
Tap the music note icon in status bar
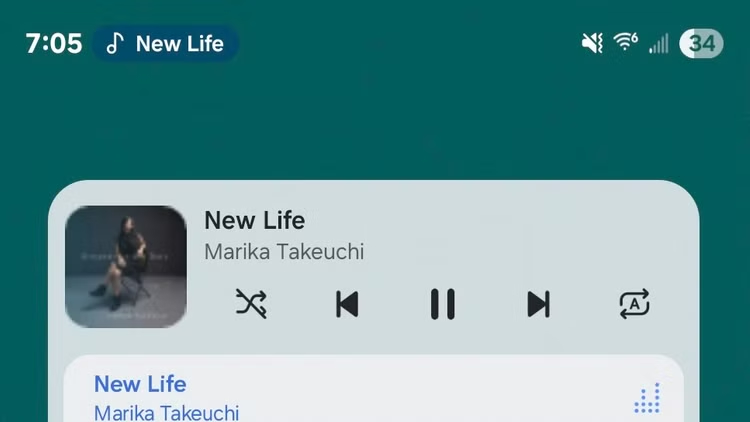click(115, 44)
